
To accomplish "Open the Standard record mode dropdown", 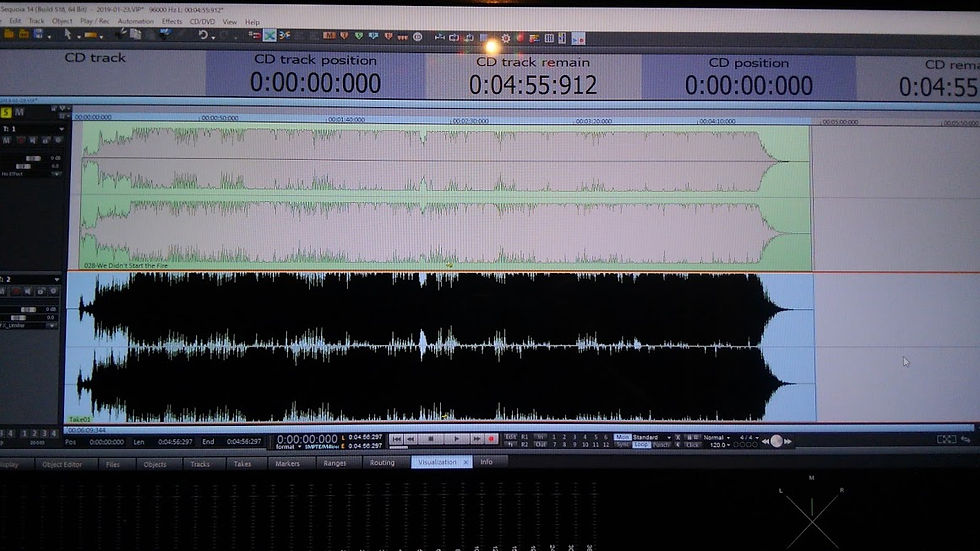I will (x=651, y=437).
